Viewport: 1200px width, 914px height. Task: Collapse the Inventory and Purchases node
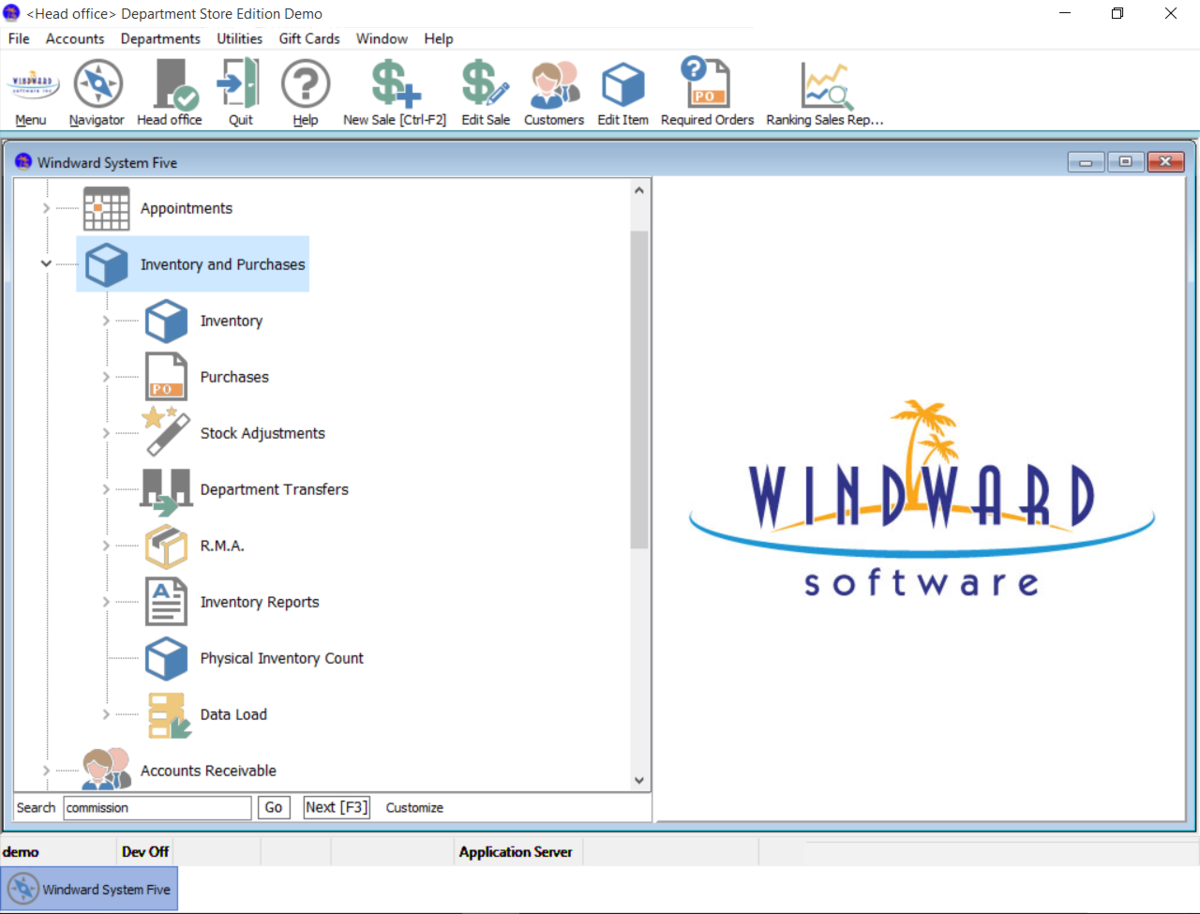pyautogui.click(x=46, y=264)
